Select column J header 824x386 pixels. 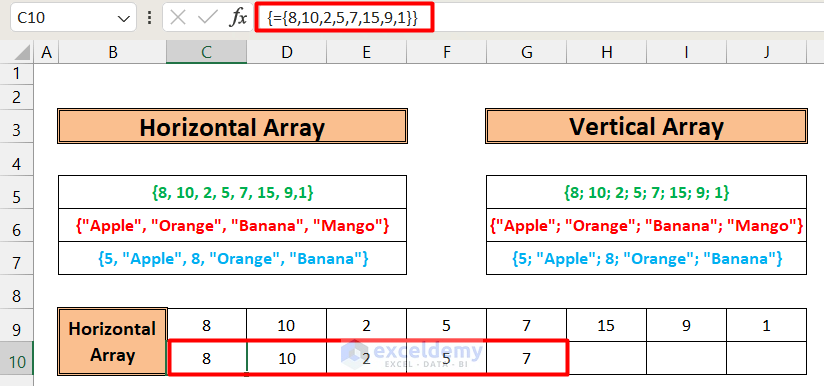pyautogui.click(x=767, y=52)
